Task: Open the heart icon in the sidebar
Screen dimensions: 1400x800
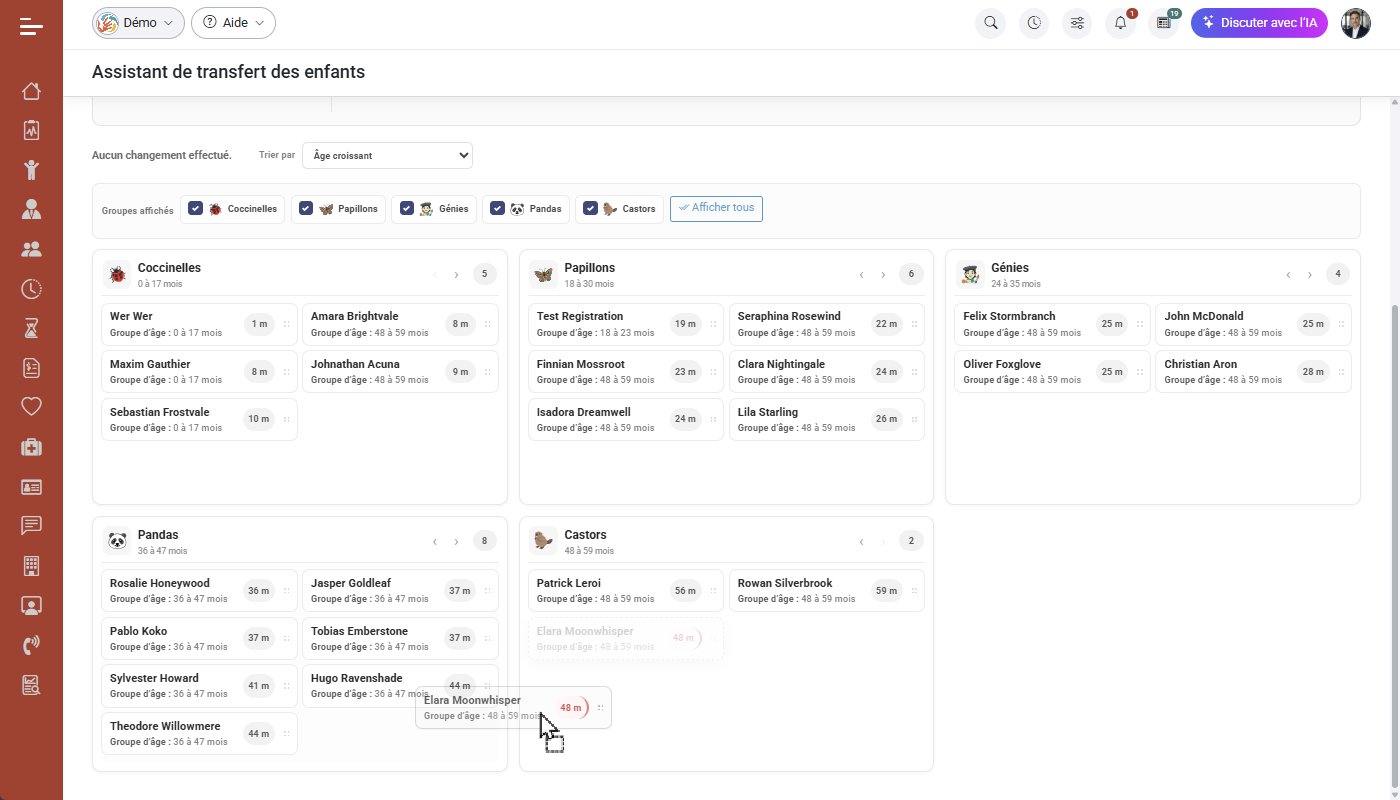Action: [x=31, y=407]
